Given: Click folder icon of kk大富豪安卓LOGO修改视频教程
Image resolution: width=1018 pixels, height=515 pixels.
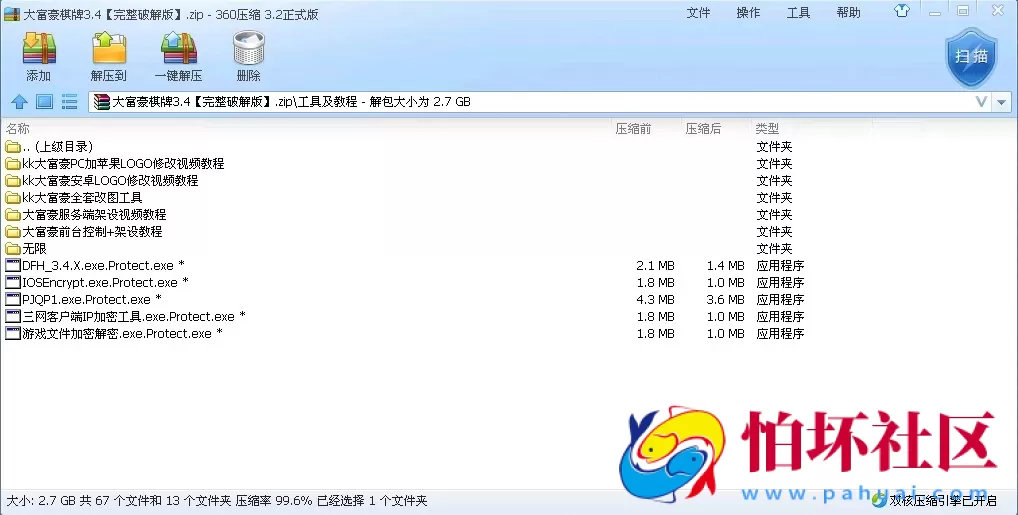Looking at the screenshot, I should pyautogui.click(x=12, y=181).
